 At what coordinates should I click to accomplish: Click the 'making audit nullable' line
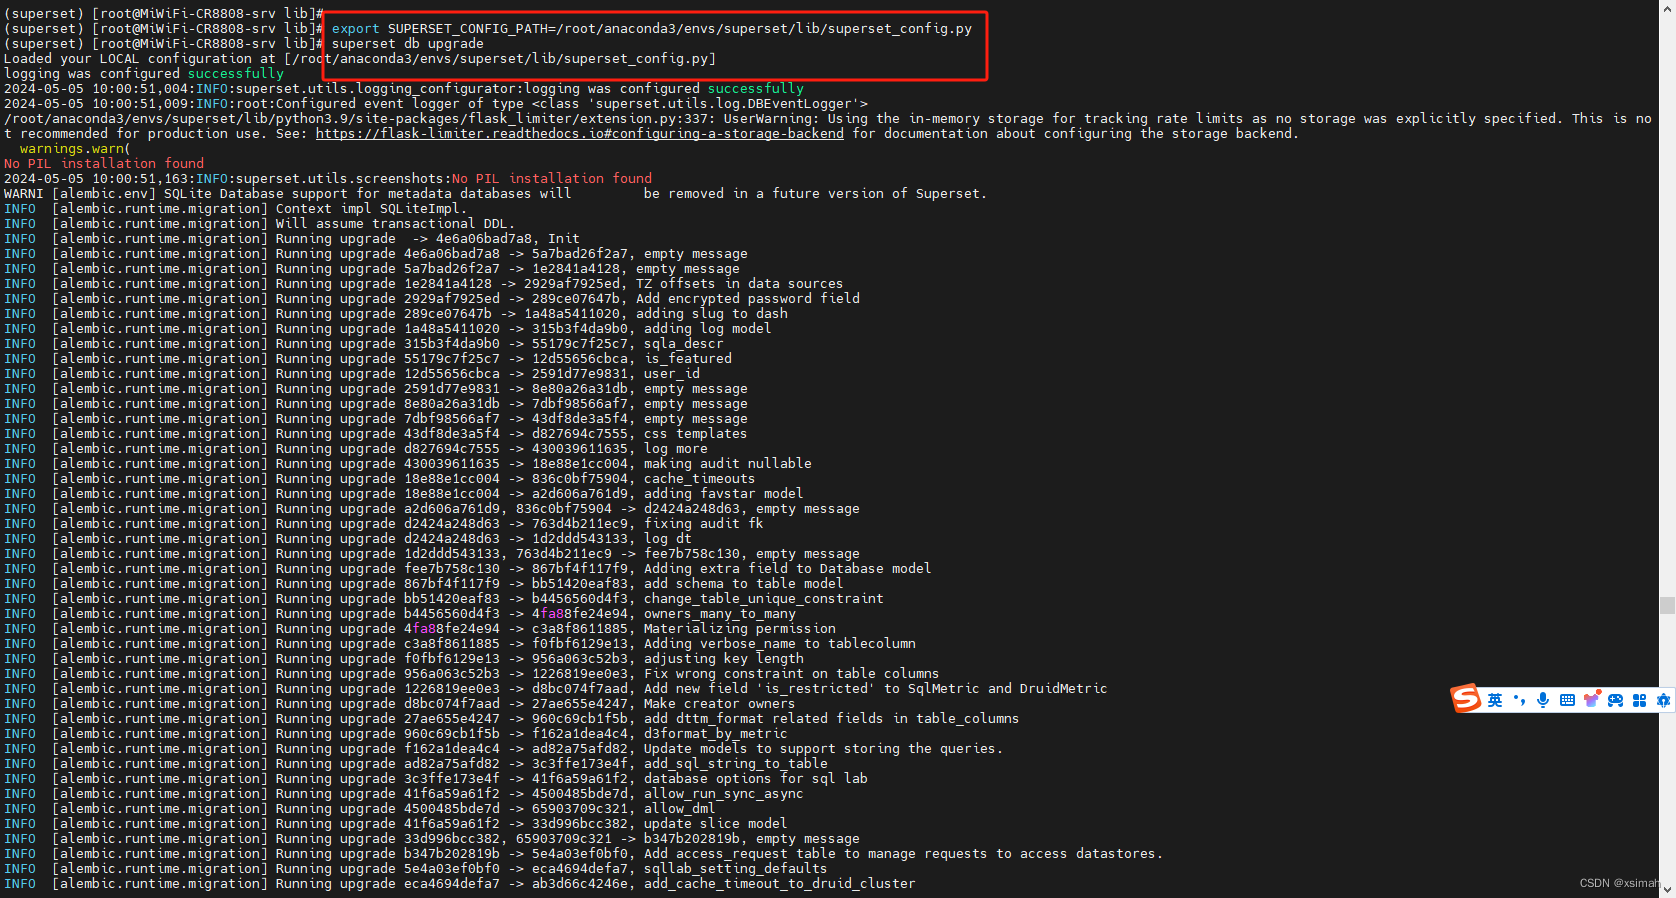(408, 463)
